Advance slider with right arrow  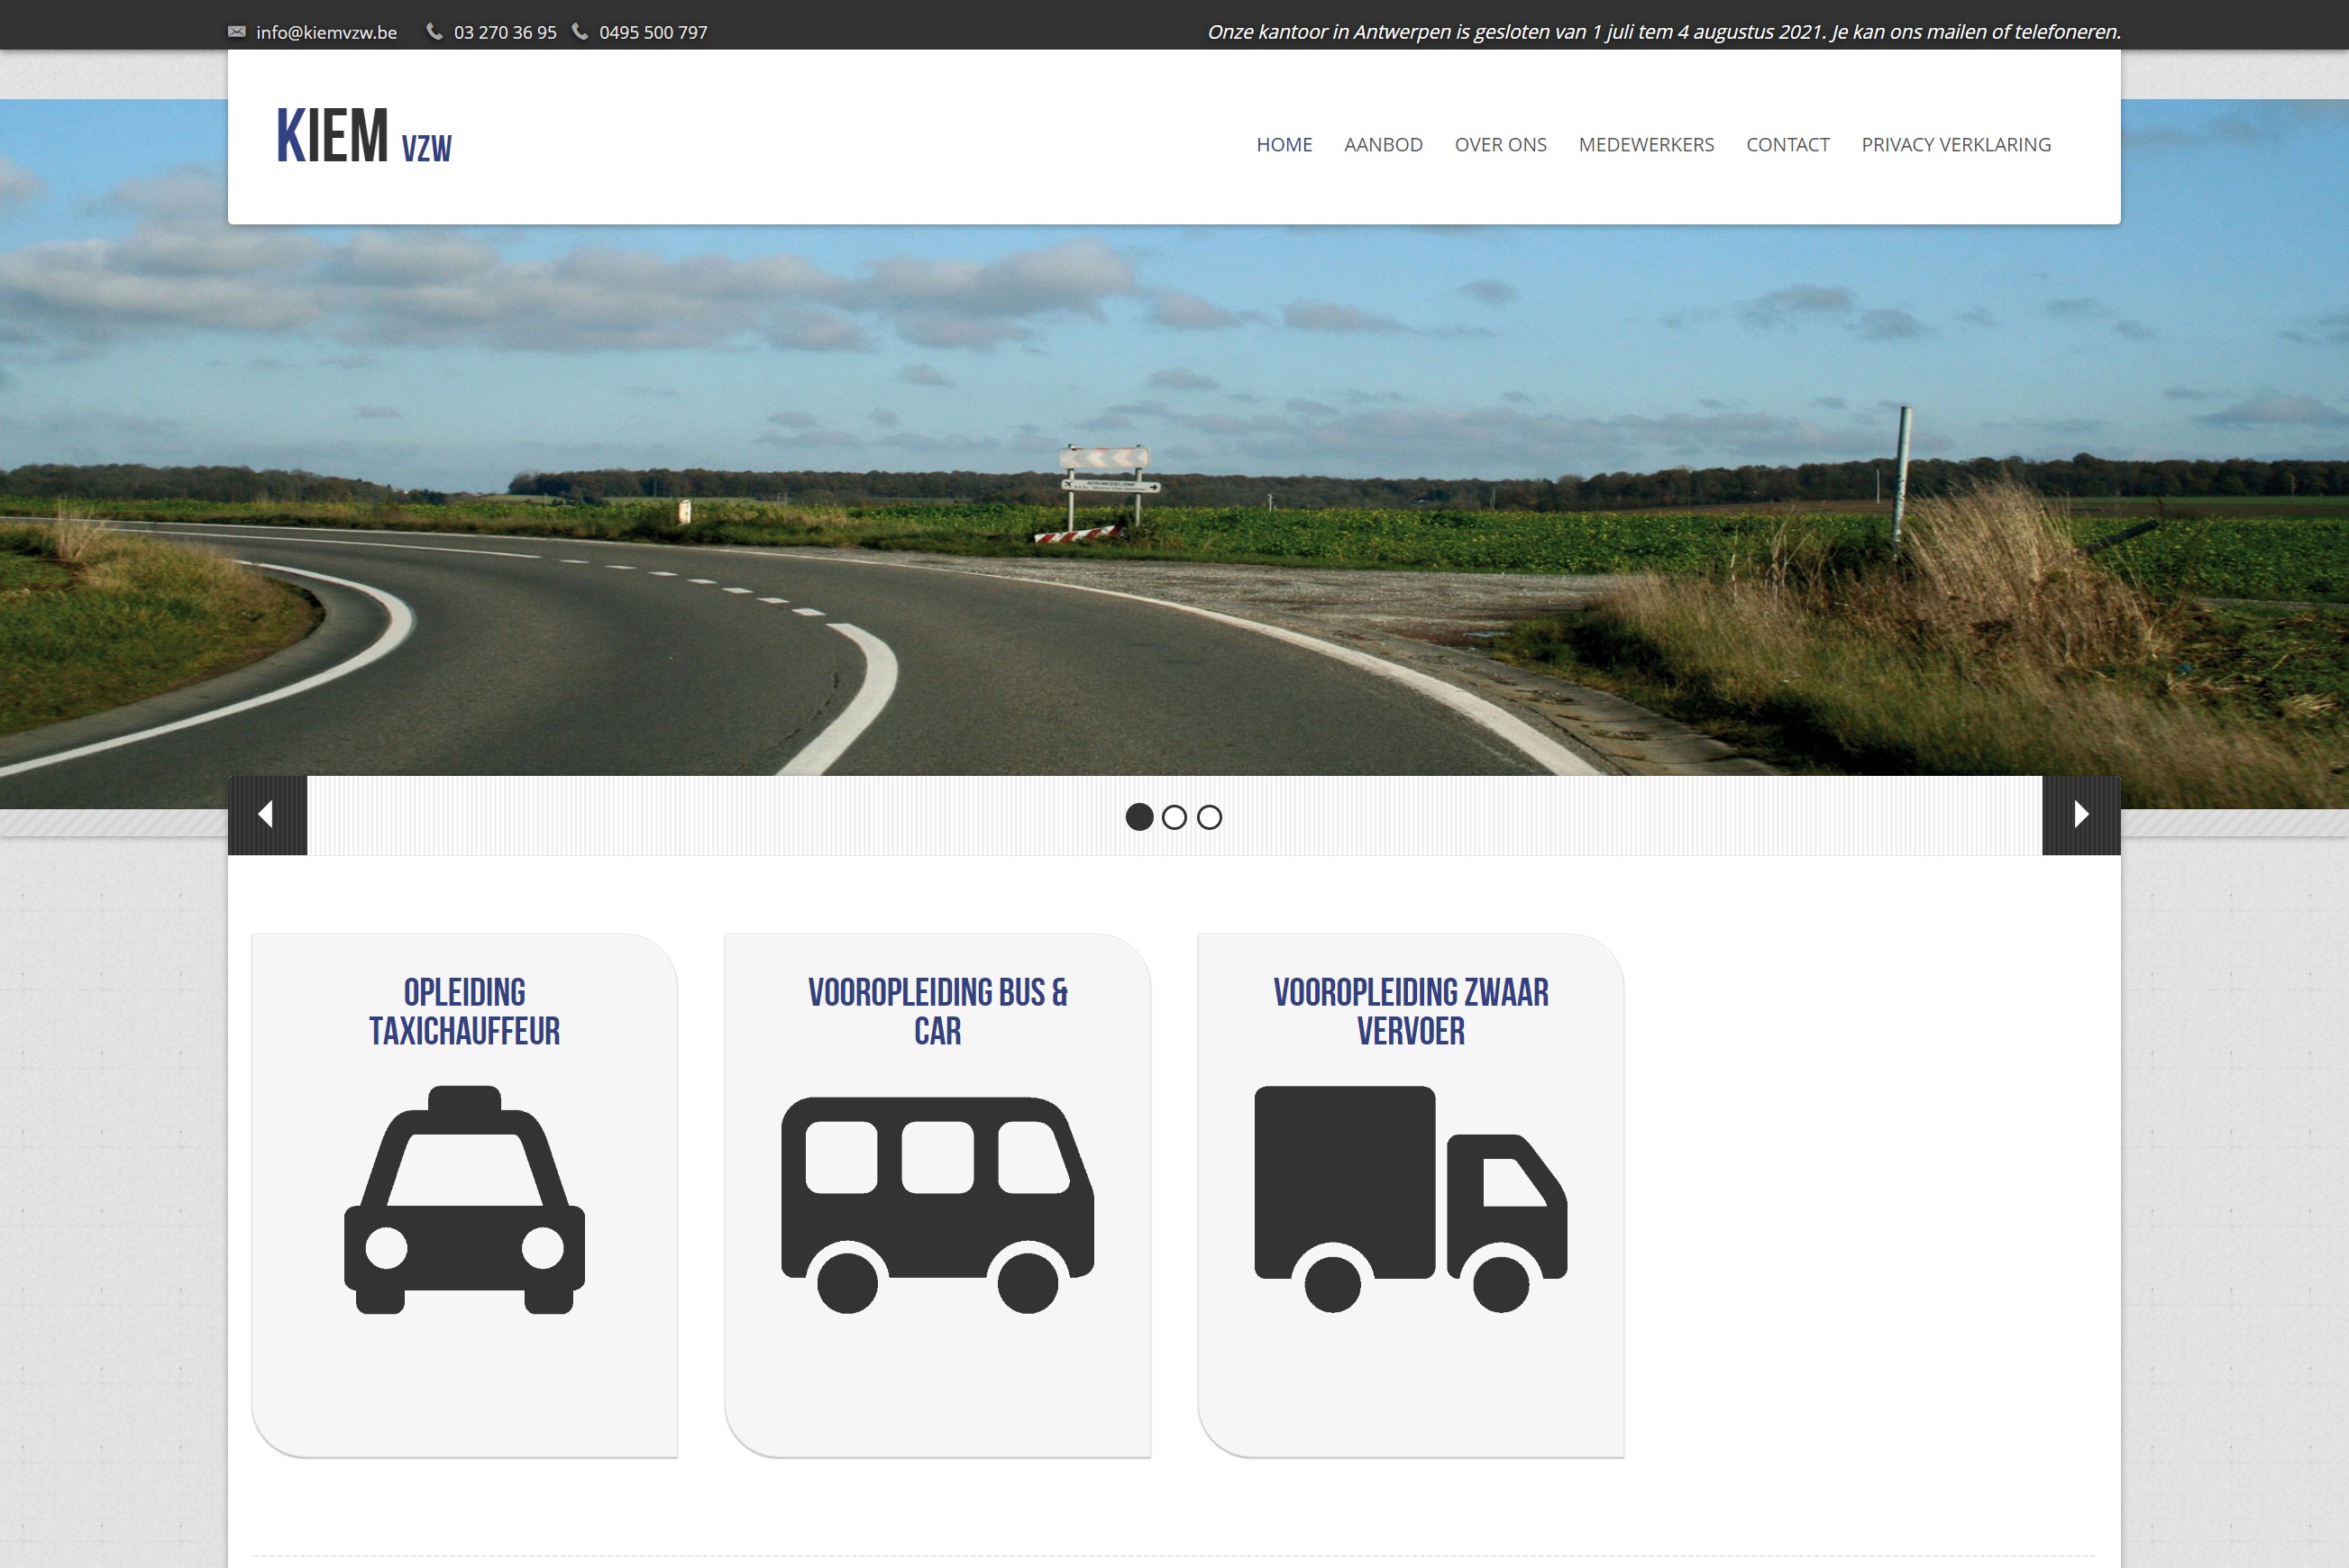(2081, 815)
